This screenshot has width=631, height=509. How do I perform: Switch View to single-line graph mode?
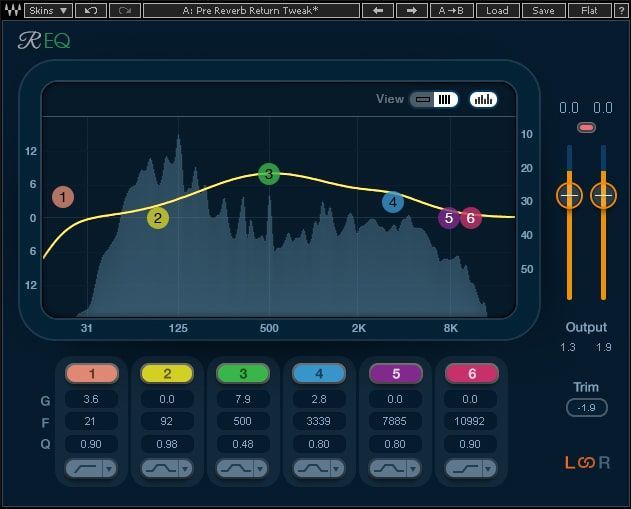coord(423,99)
